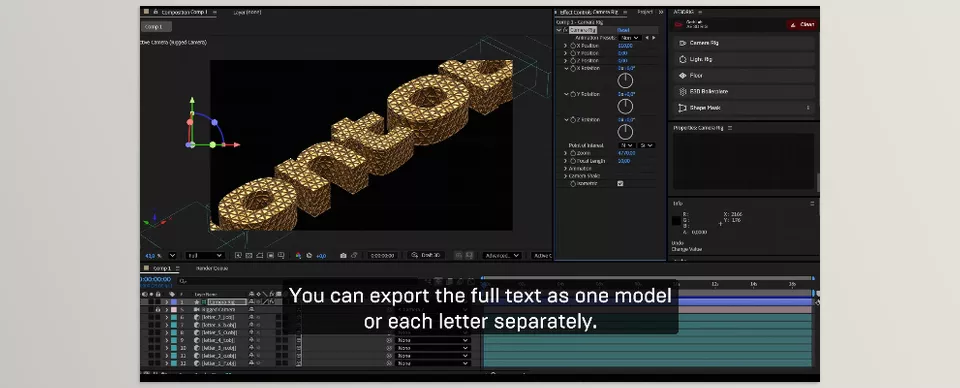Toggle the Y Rotation stopwatch
The width and height of the screenshot is (960, 388).
pyautogui.click(x=573, y=94)
